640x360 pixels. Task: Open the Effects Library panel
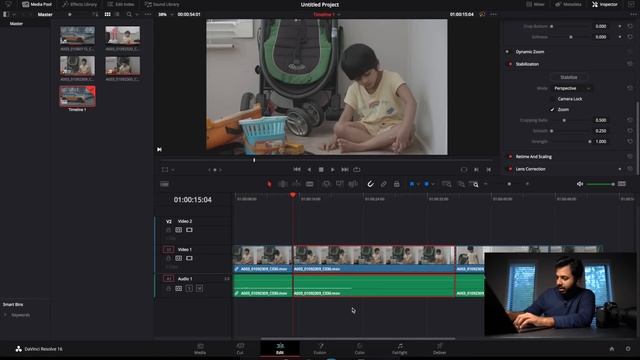[80, 4]
